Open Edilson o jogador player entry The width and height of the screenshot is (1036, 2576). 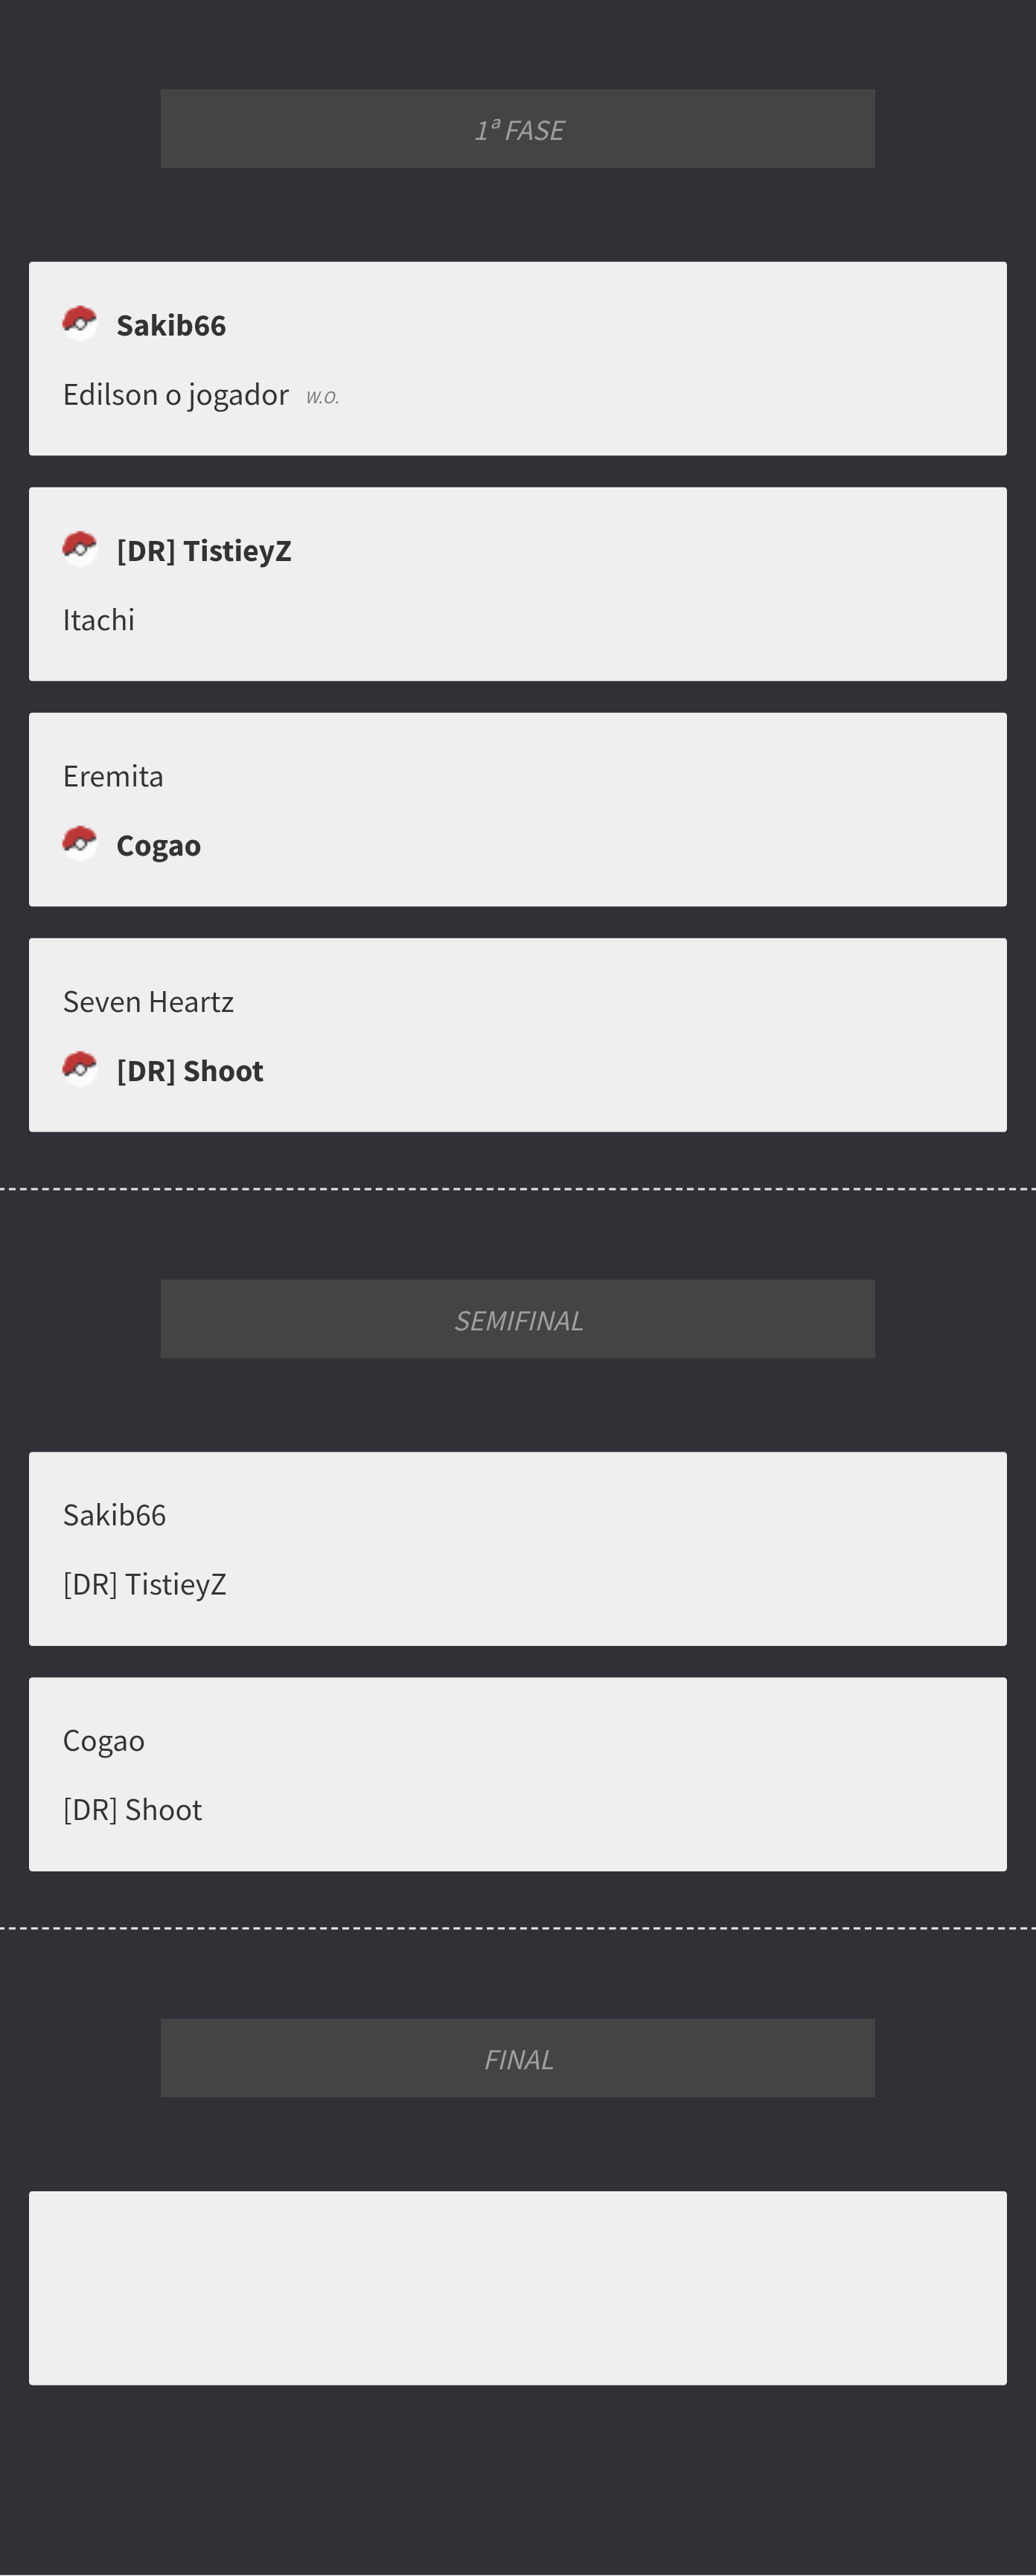click(176, 395)
